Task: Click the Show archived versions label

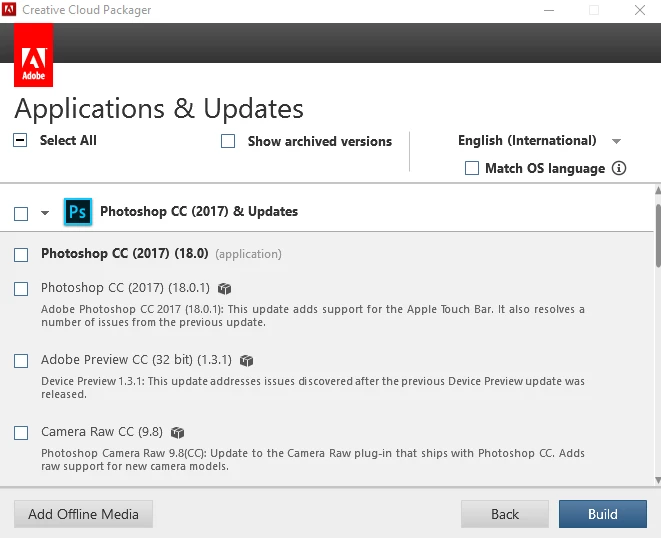Action: point(320,141)
